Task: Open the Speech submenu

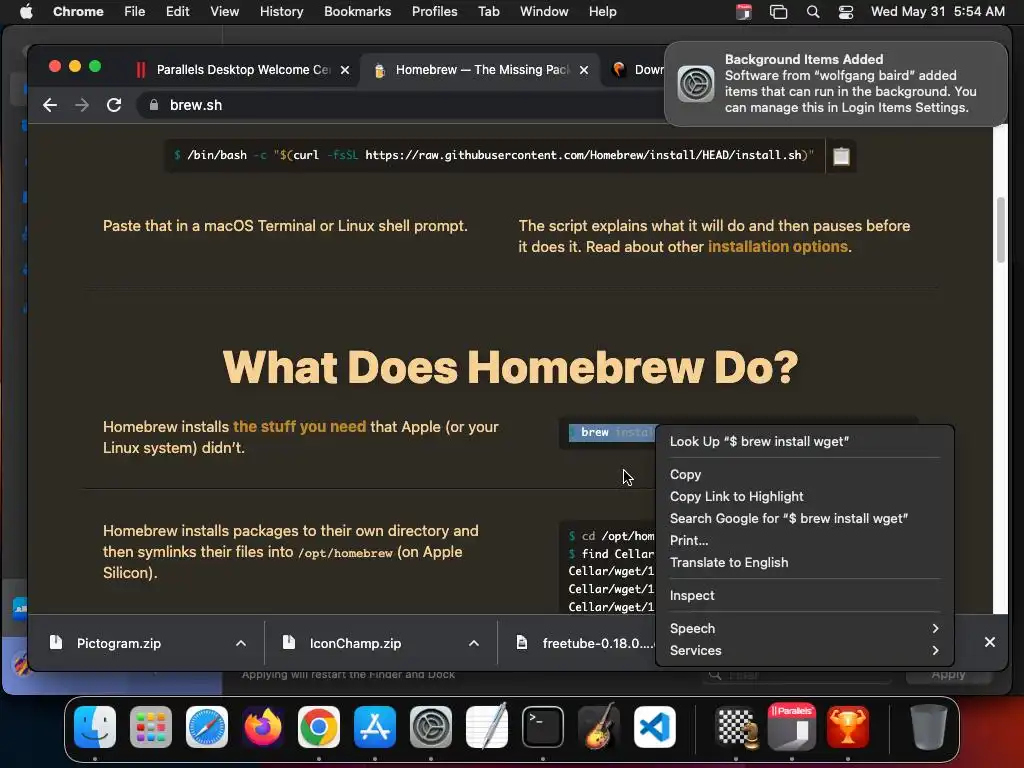Action: [805, 628]
